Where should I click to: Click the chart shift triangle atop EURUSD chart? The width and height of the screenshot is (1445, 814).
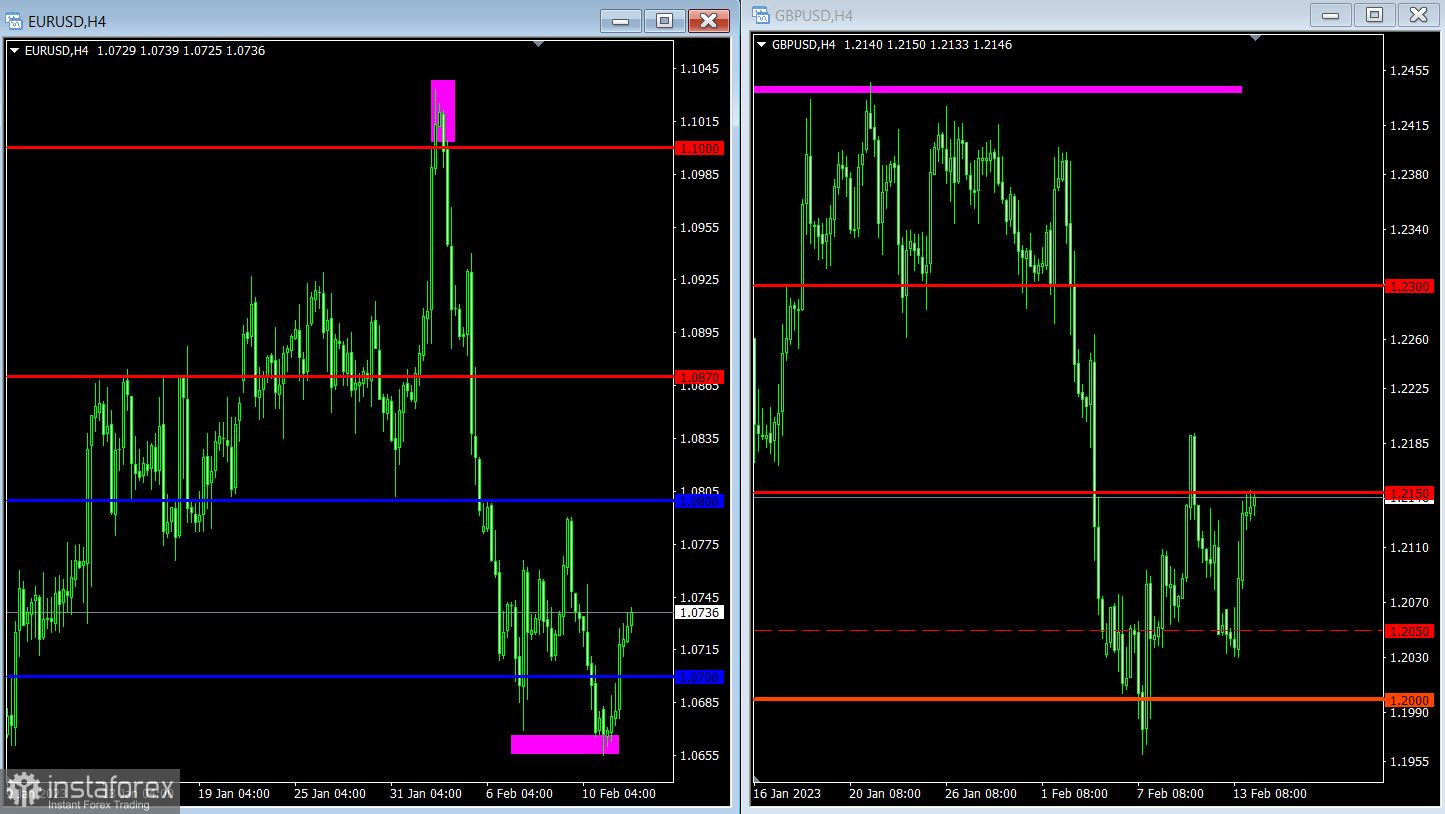(x=540, y=44)
